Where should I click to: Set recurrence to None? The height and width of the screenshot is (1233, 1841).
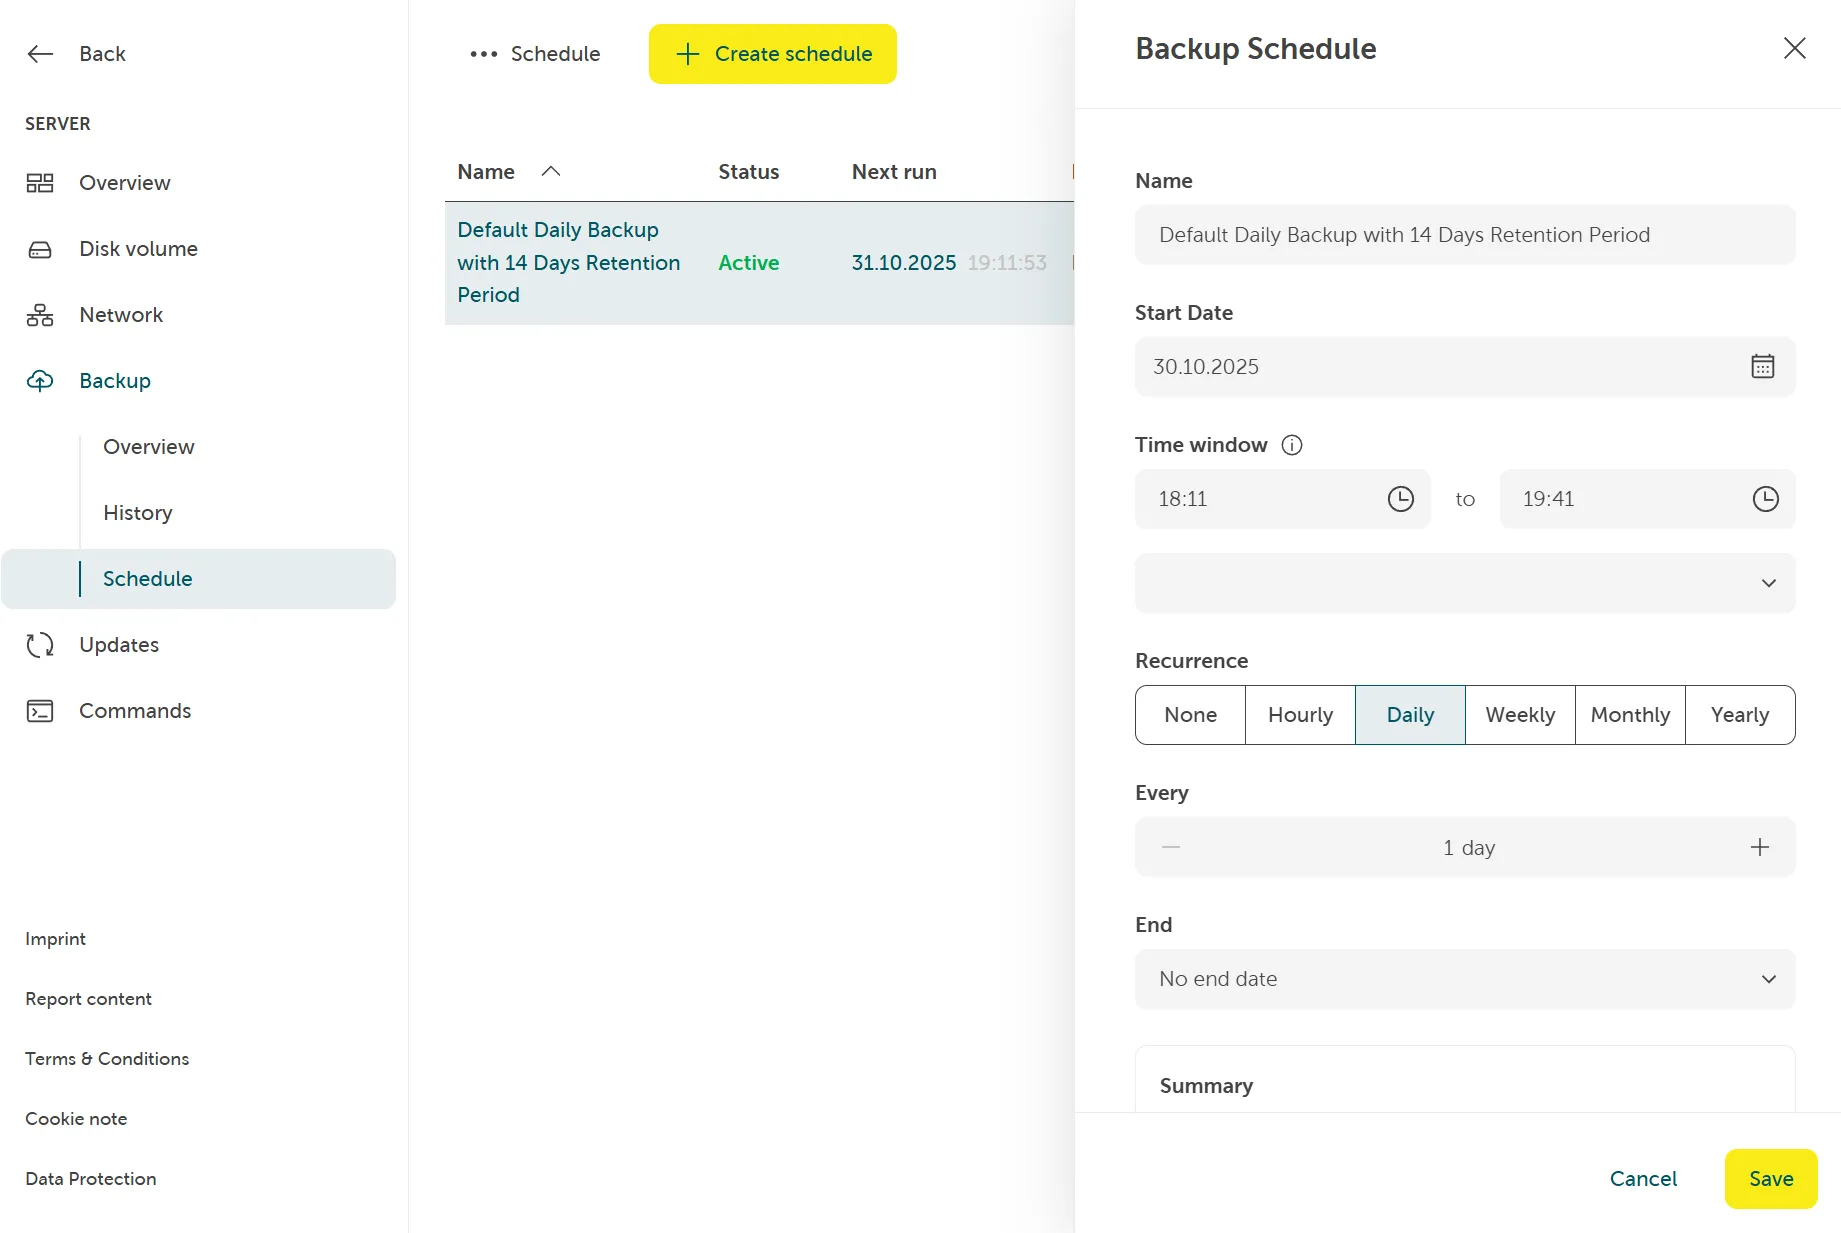[x=1189, y=715]
